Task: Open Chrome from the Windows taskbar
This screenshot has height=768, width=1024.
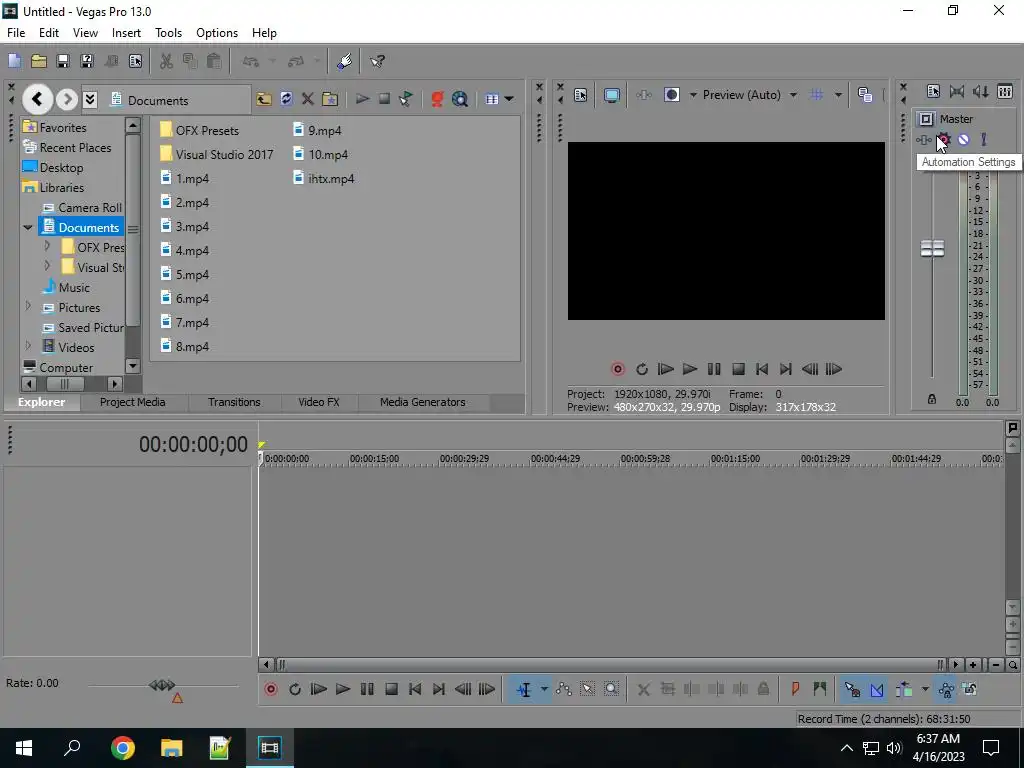Action: click(123, 748)
